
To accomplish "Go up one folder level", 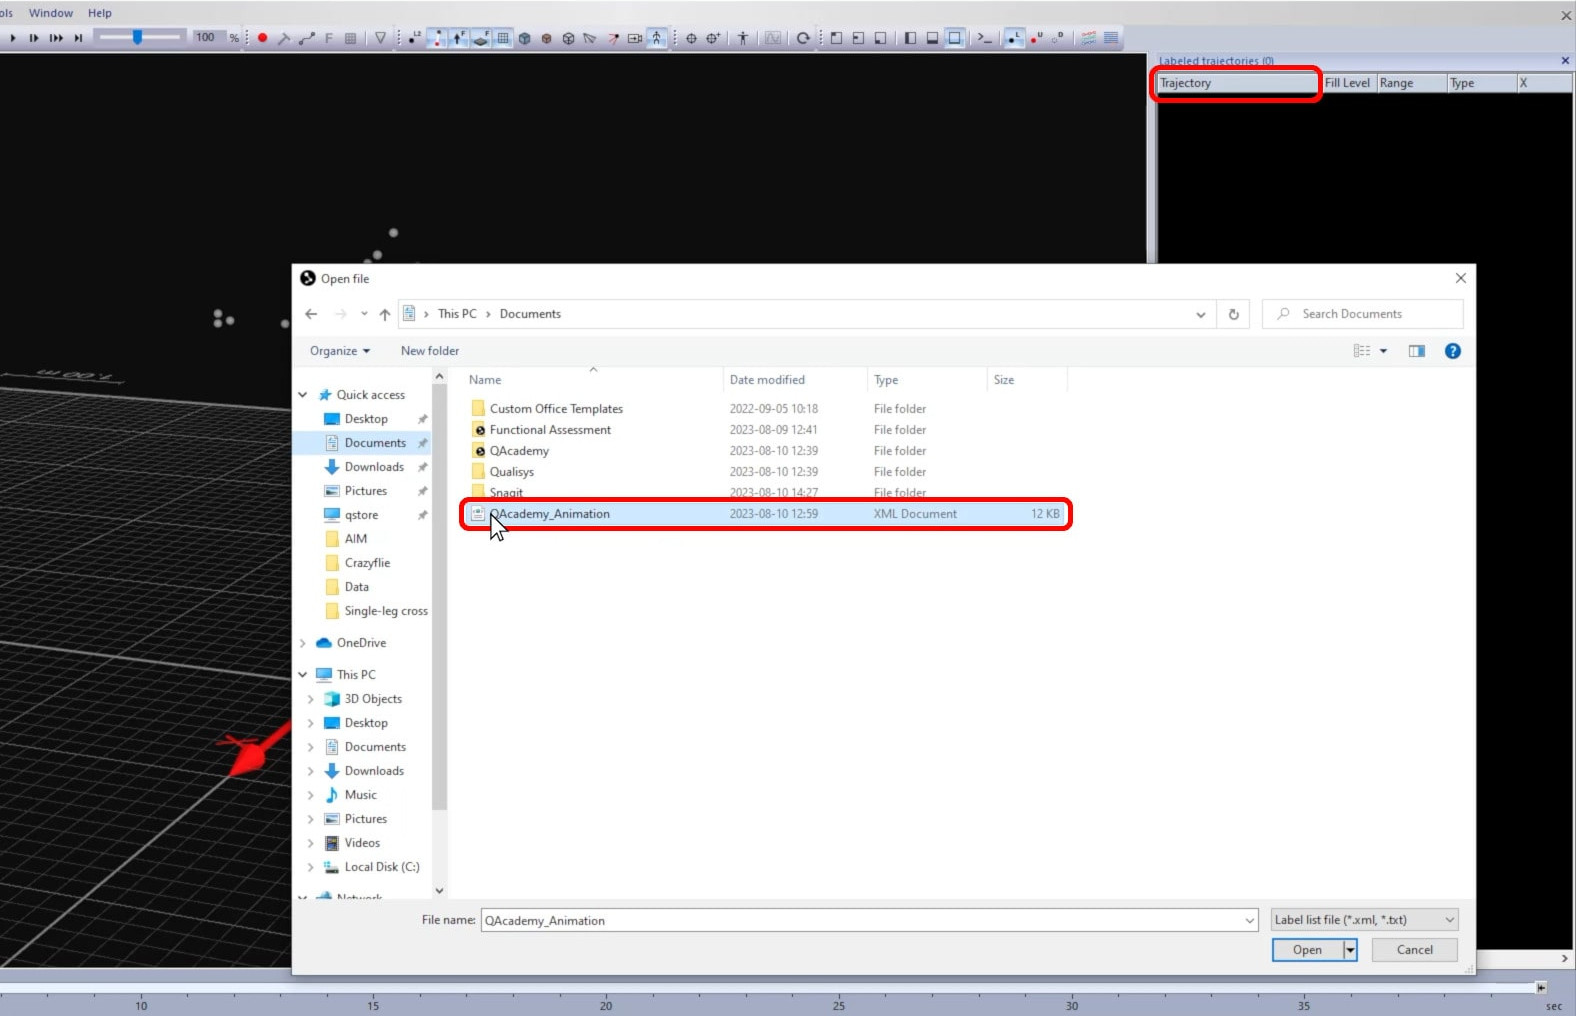I will [x=385, y=314].
